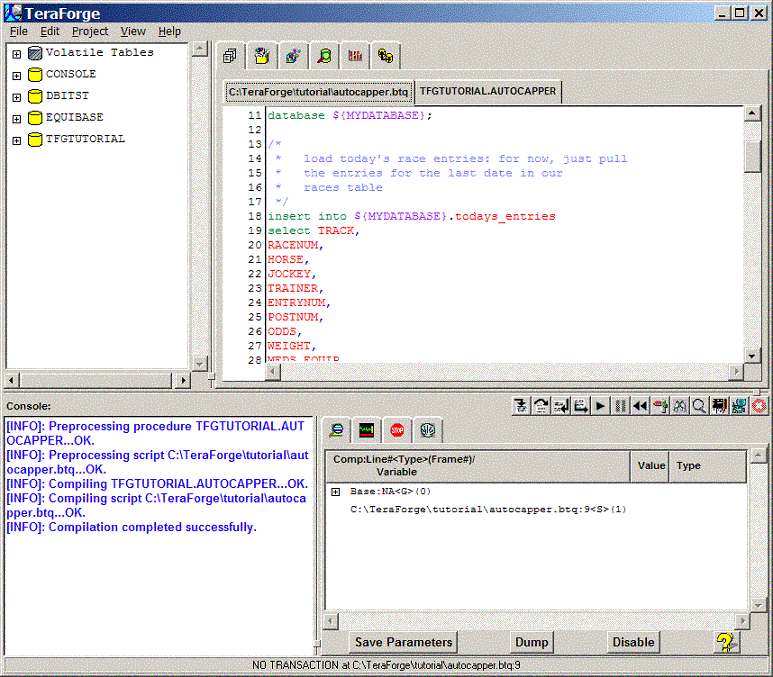Select the TFGTUTORIAL tree item
The image size is (773, 677).
[x=85, y=139]
